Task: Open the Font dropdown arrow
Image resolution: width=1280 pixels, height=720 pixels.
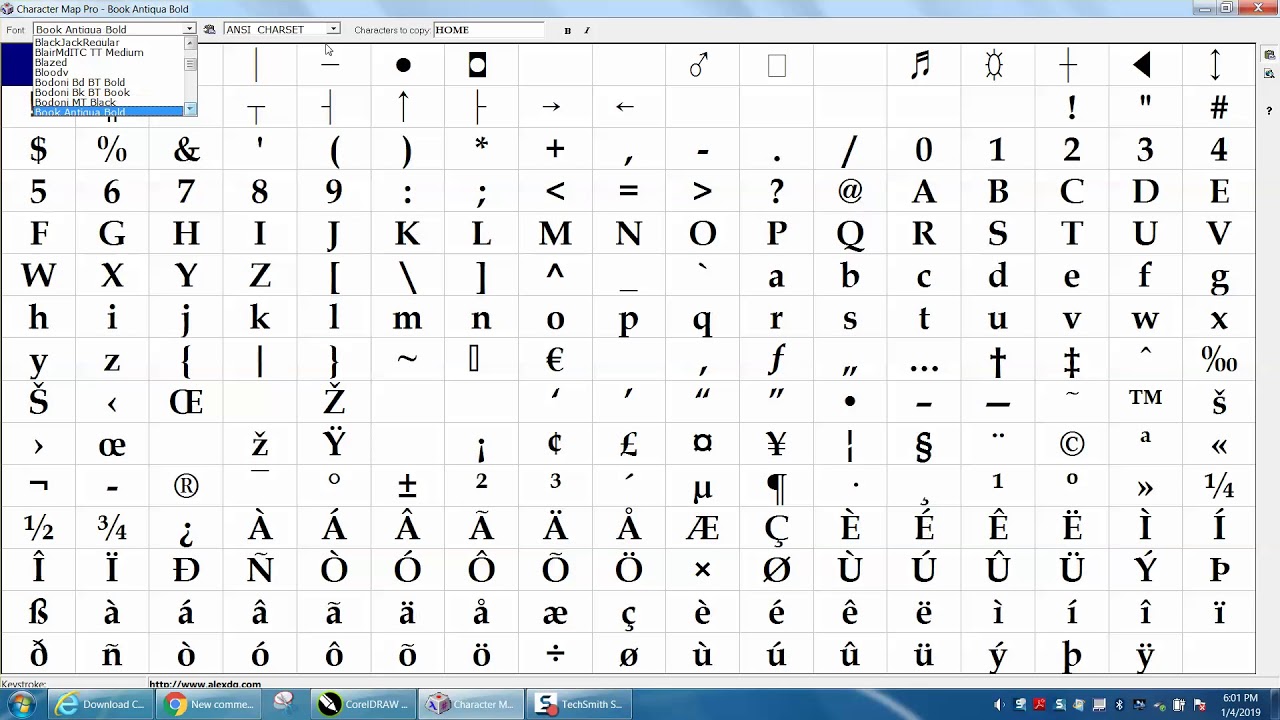Action: click(189, 30)
